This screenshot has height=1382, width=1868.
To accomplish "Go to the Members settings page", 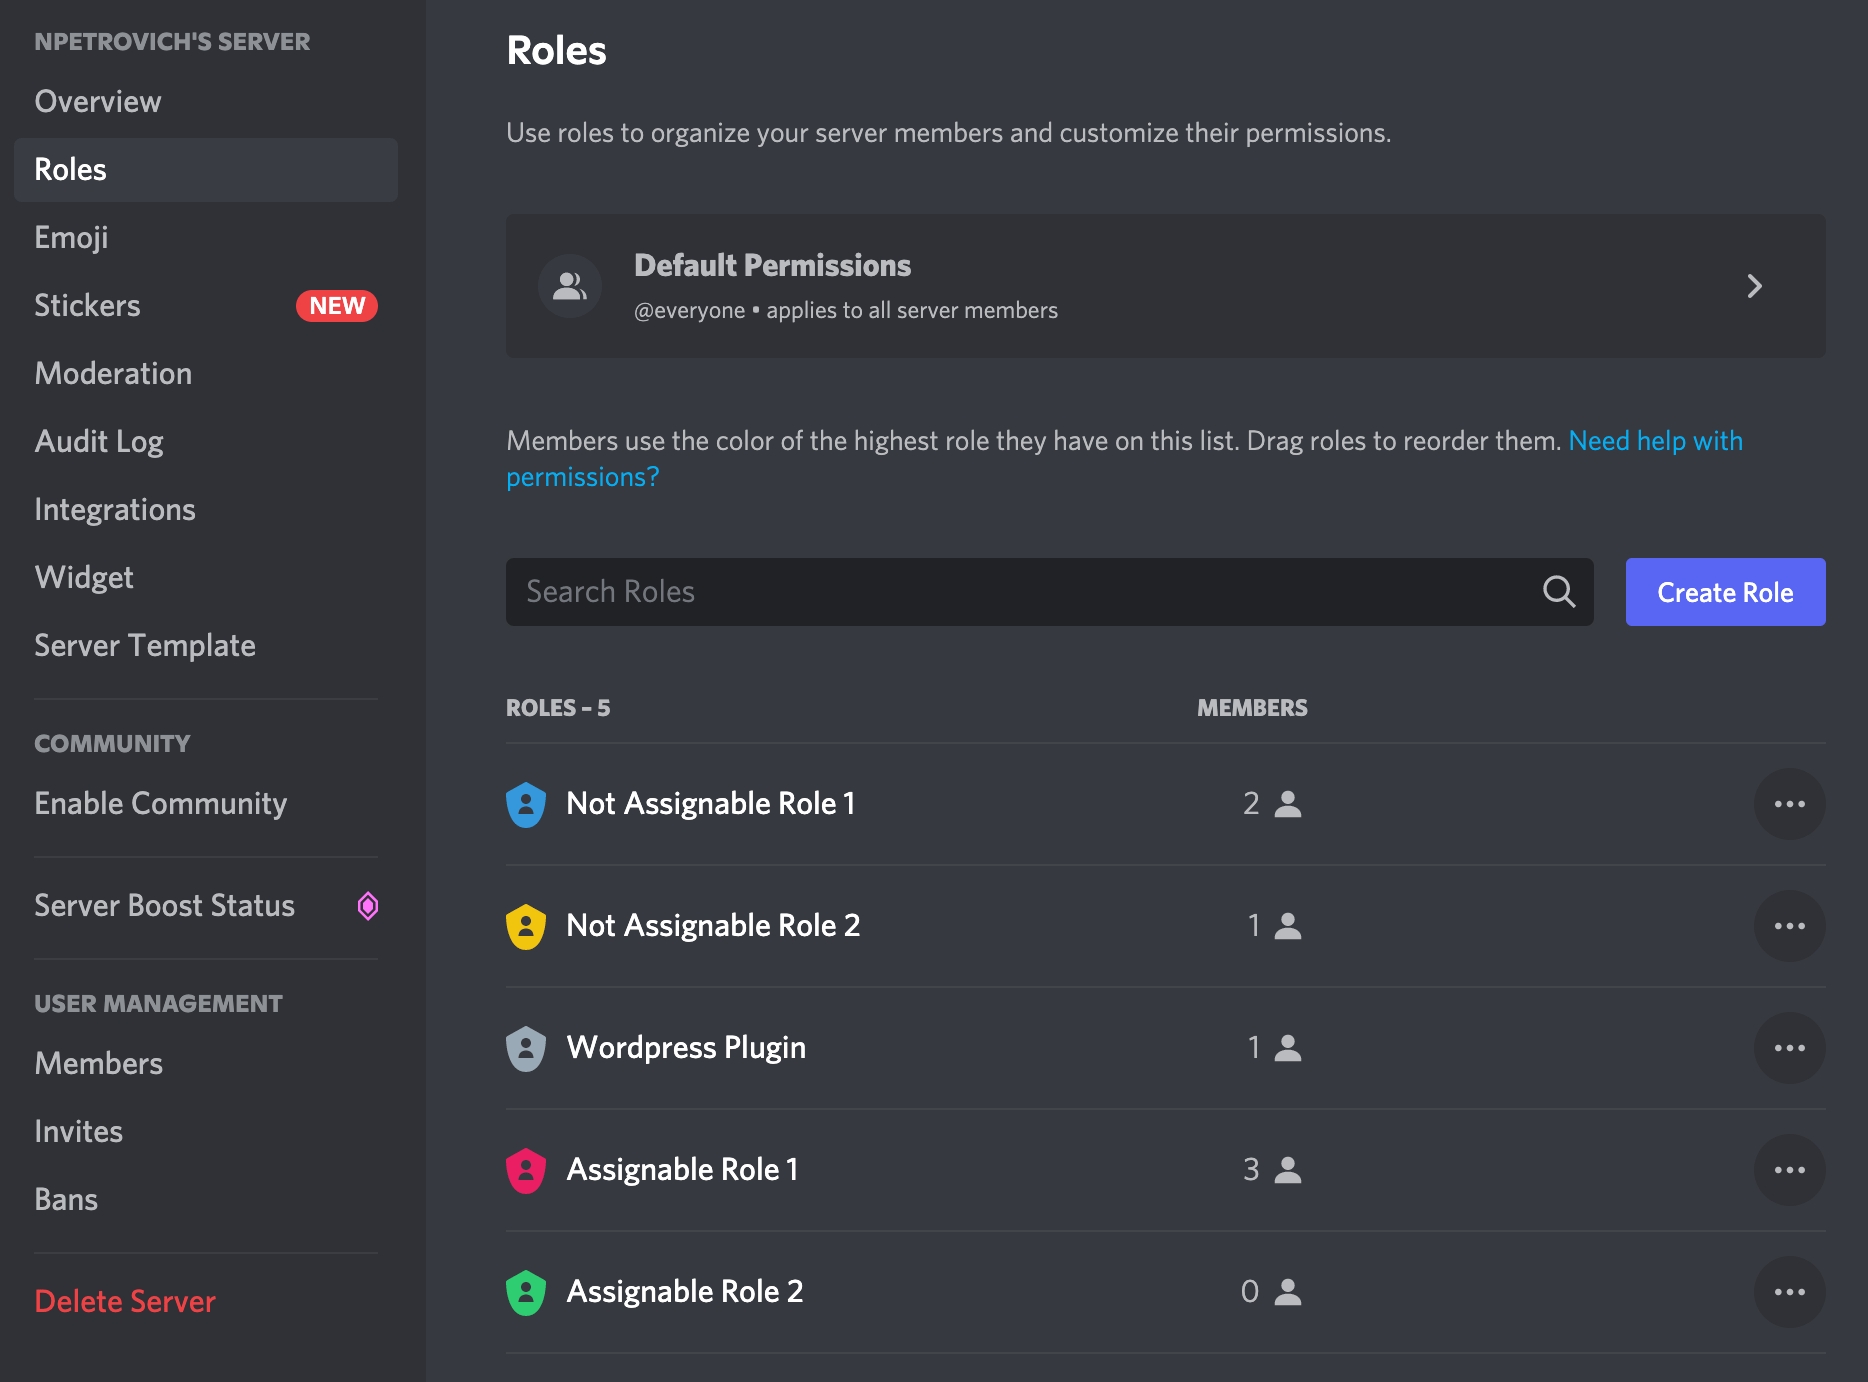I will pos(99,1064).
